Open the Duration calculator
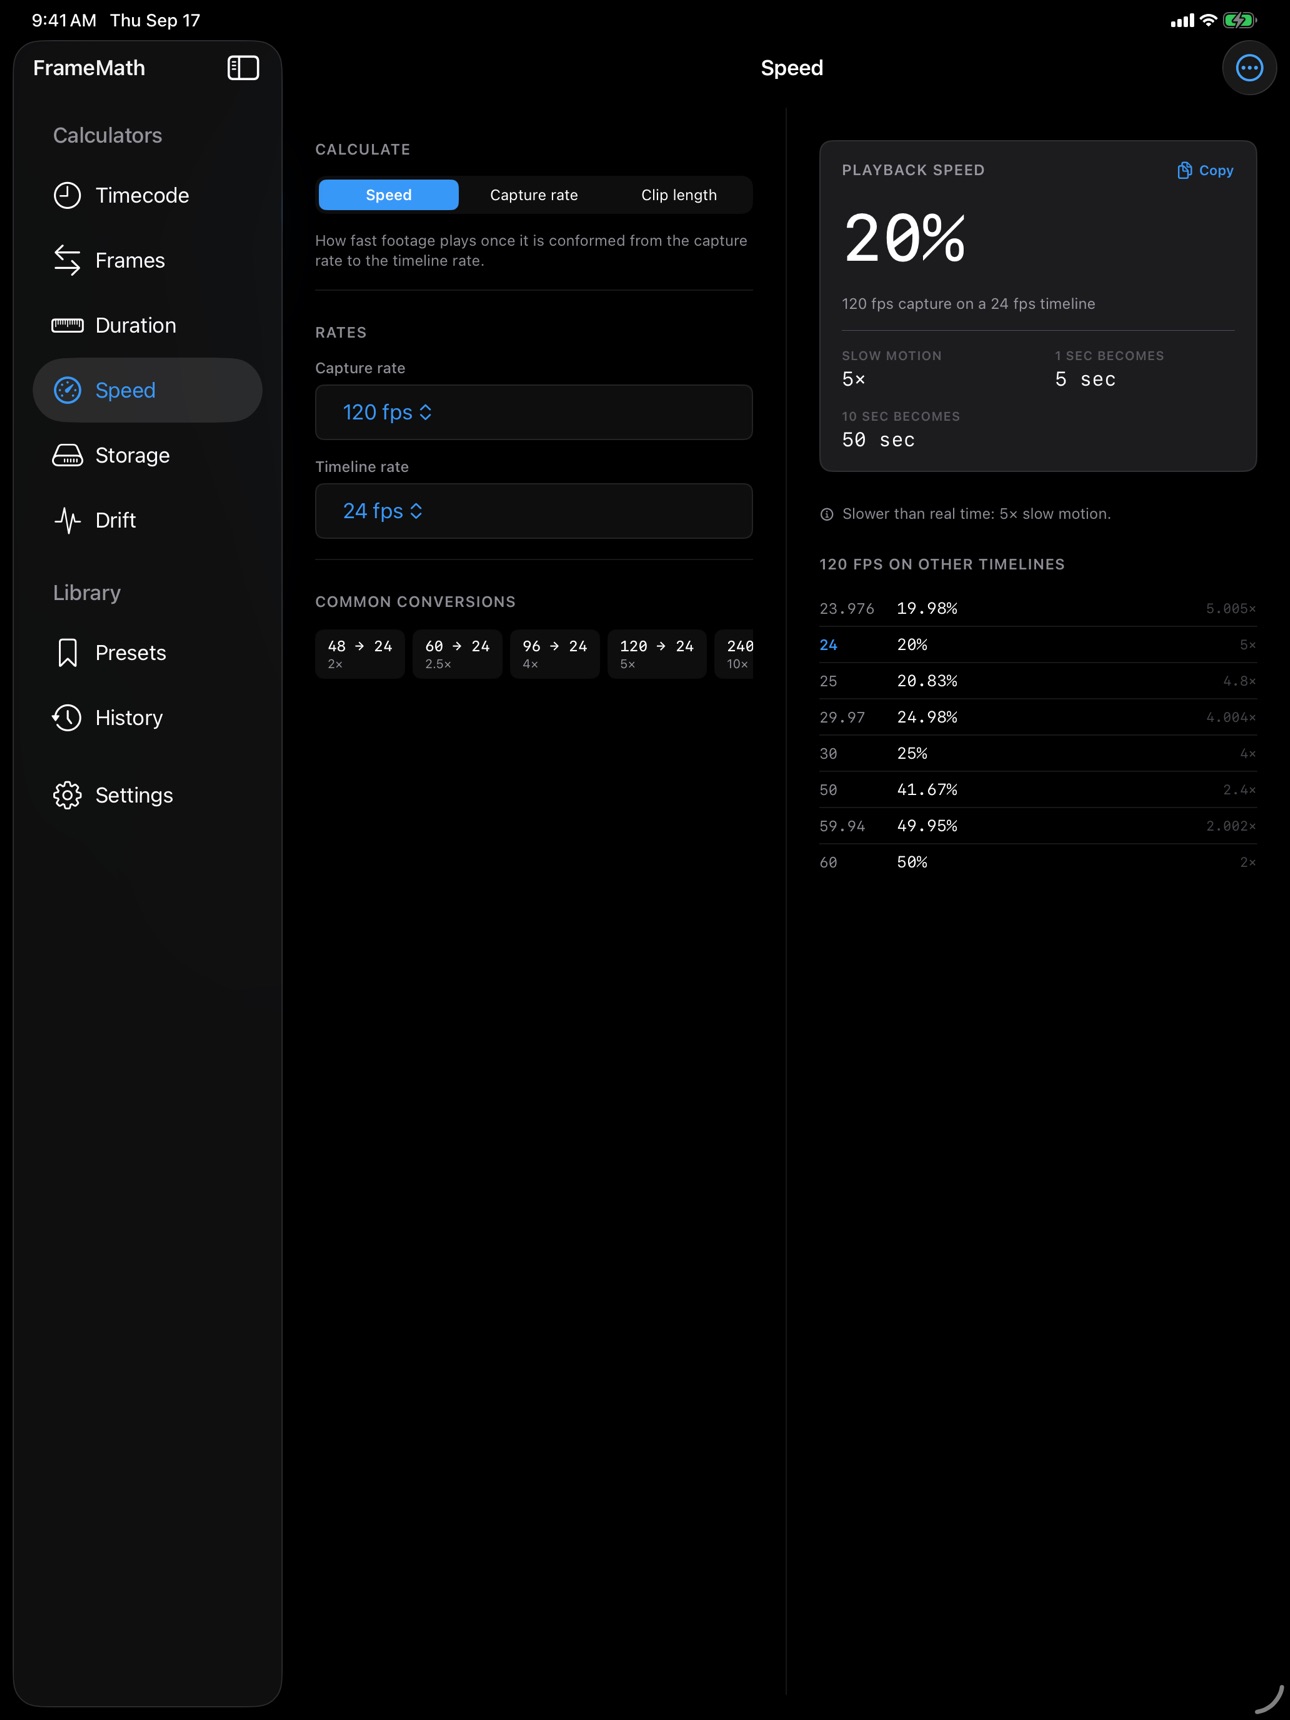Viewport: 1290px width, 1720px height. [x=148, y=325]
